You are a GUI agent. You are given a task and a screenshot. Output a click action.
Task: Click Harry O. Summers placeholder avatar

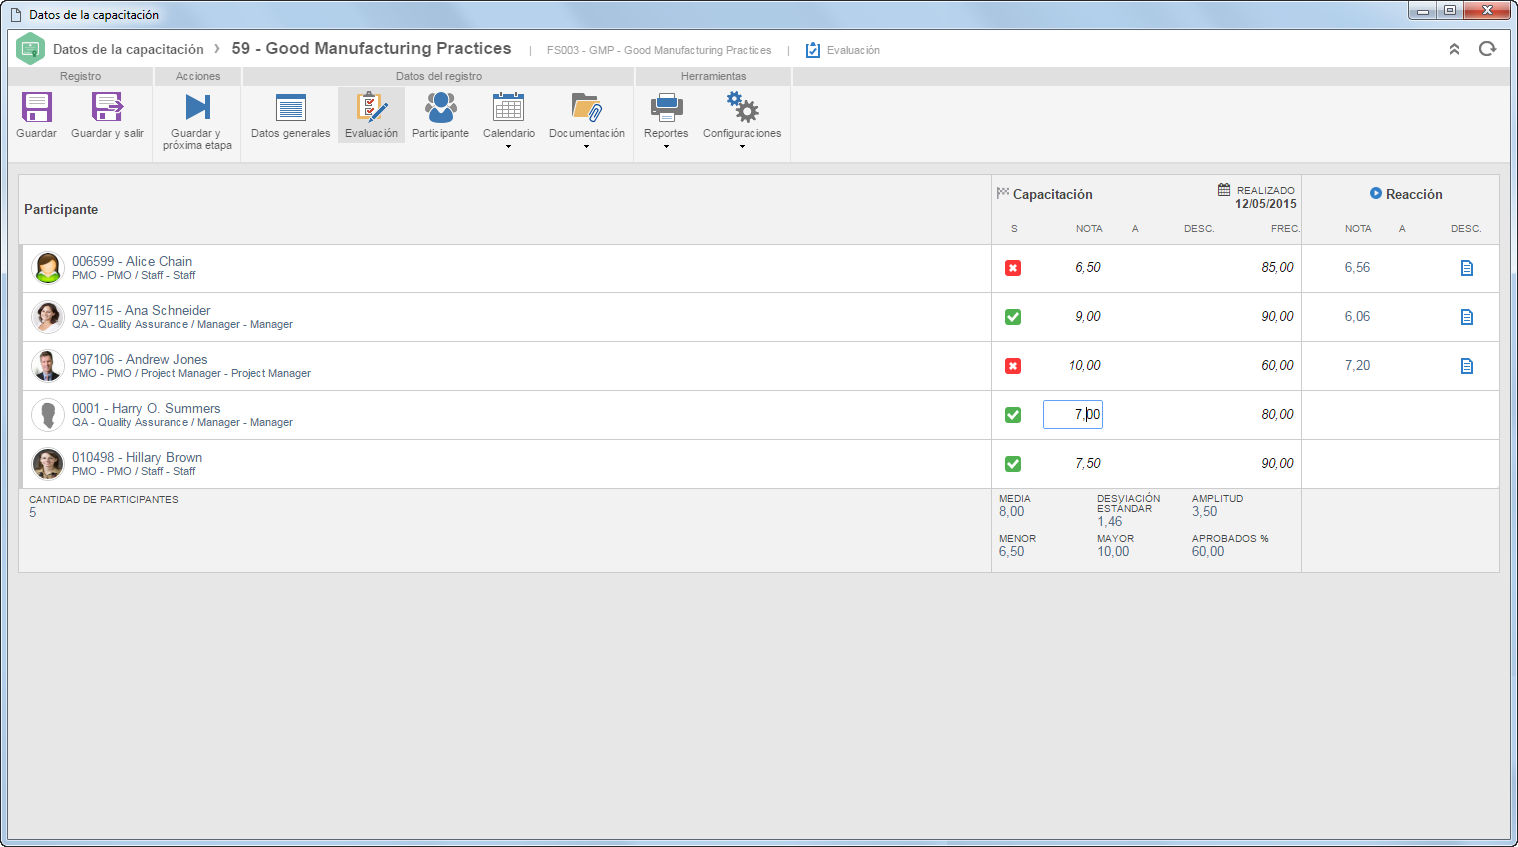pyautogui.click(x=48, y=415)
